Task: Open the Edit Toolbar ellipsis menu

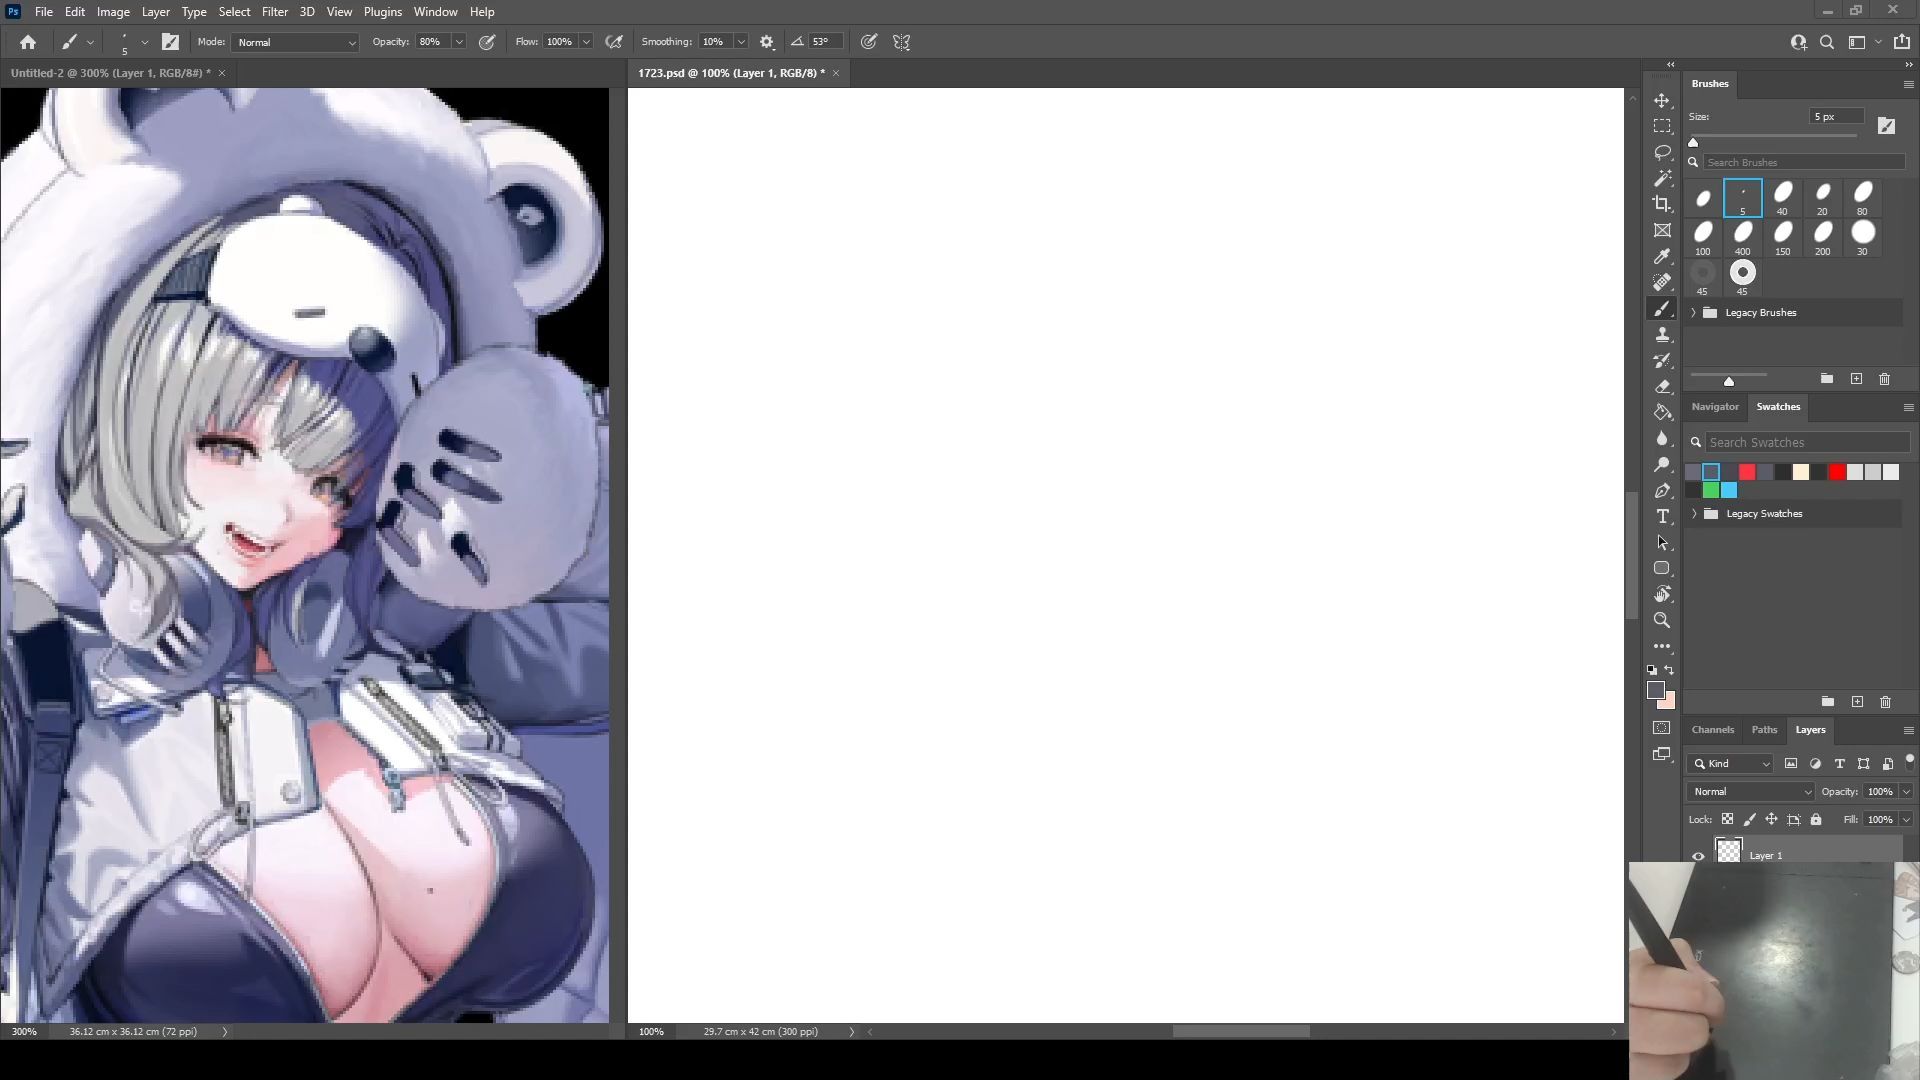Action: tap(1662, 646)
